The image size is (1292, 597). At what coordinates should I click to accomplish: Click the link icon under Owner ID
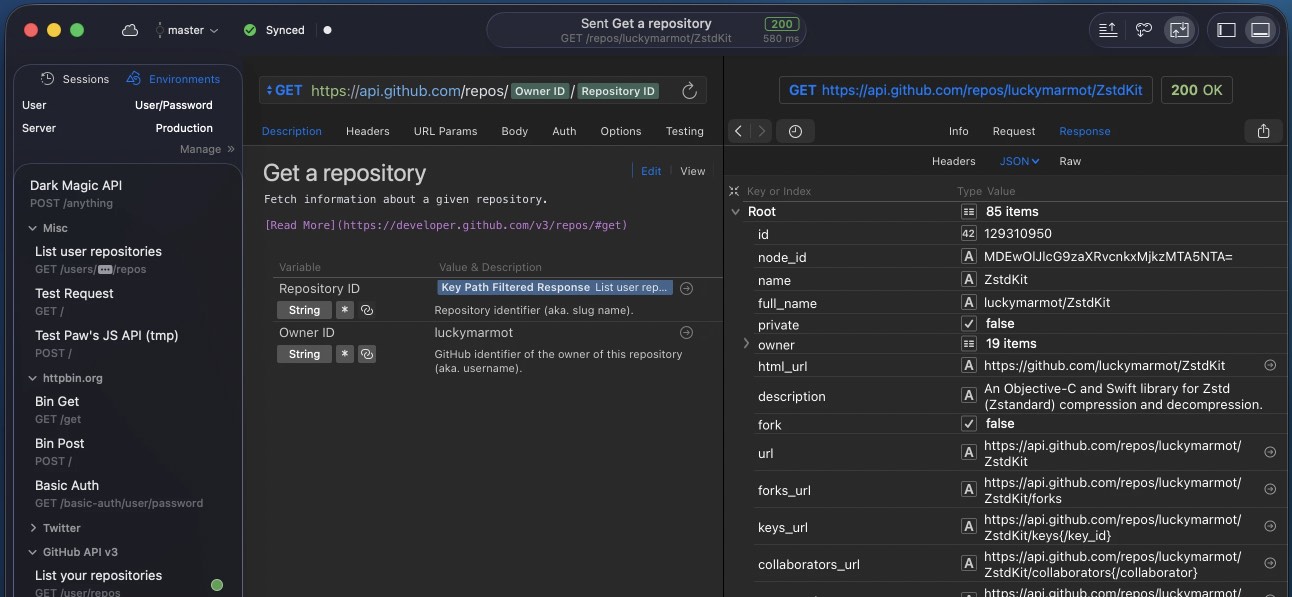click(x=367, y=354)
